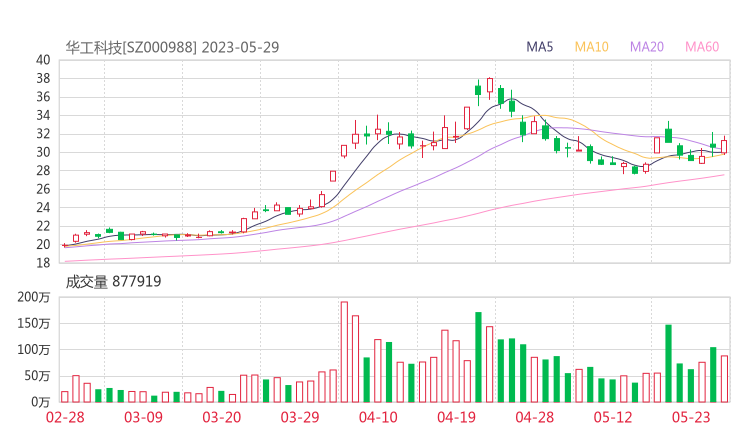
Task: Click the 26 price axis label
Action: 43,189
